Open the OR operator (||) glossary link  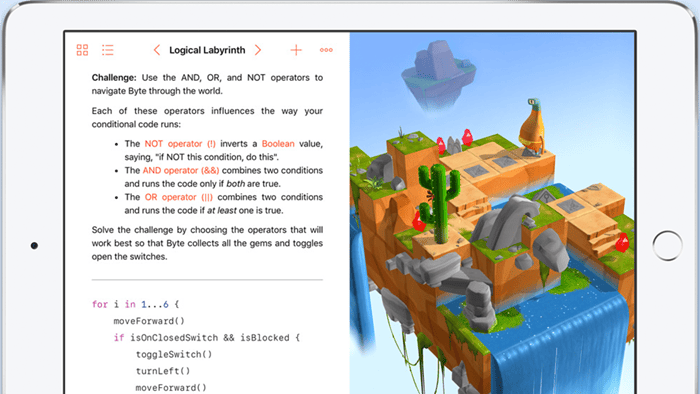click(x=179, y=197)
